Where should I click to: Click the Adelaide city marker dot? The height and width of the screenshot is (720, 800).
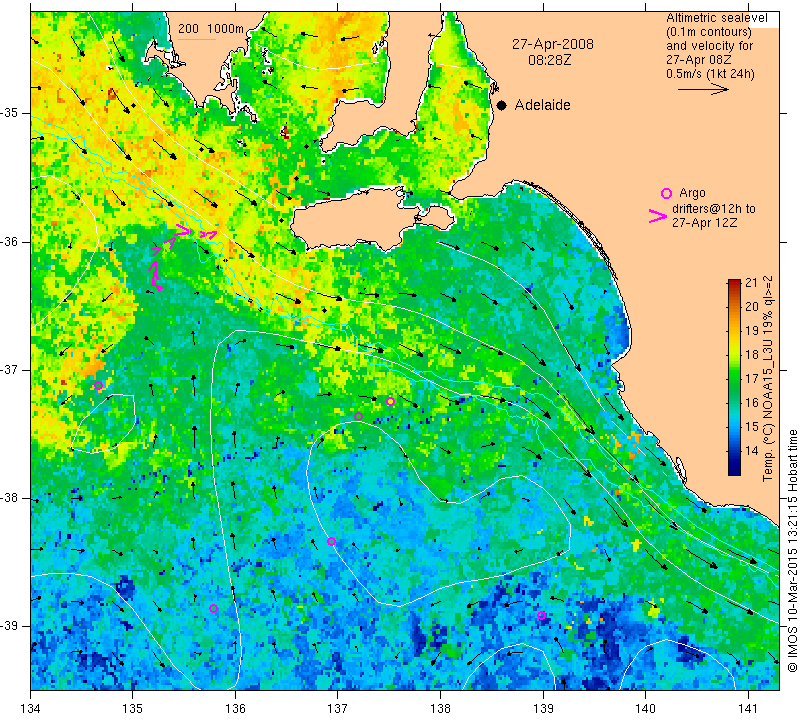(502, 105)
